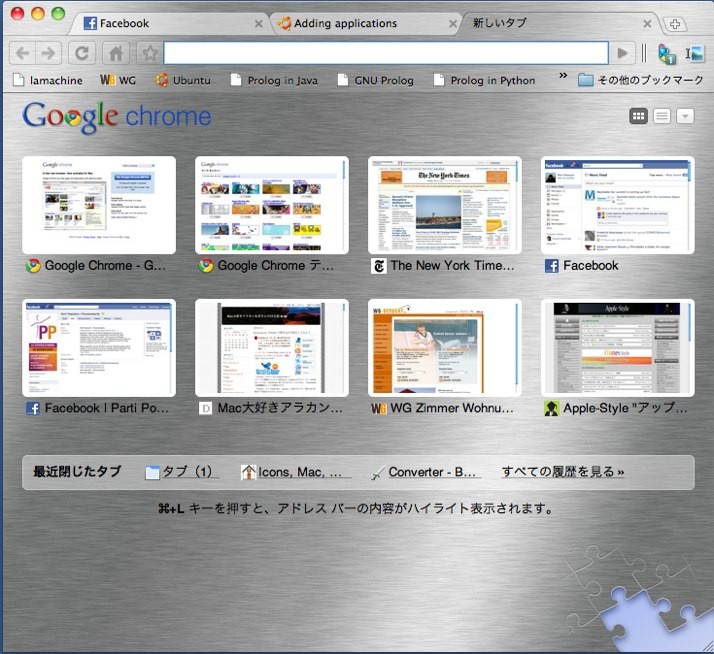This screenshot has height=654, width=714.
Task: Open the extension icon with colored figures
Action: tap(667, 54)
